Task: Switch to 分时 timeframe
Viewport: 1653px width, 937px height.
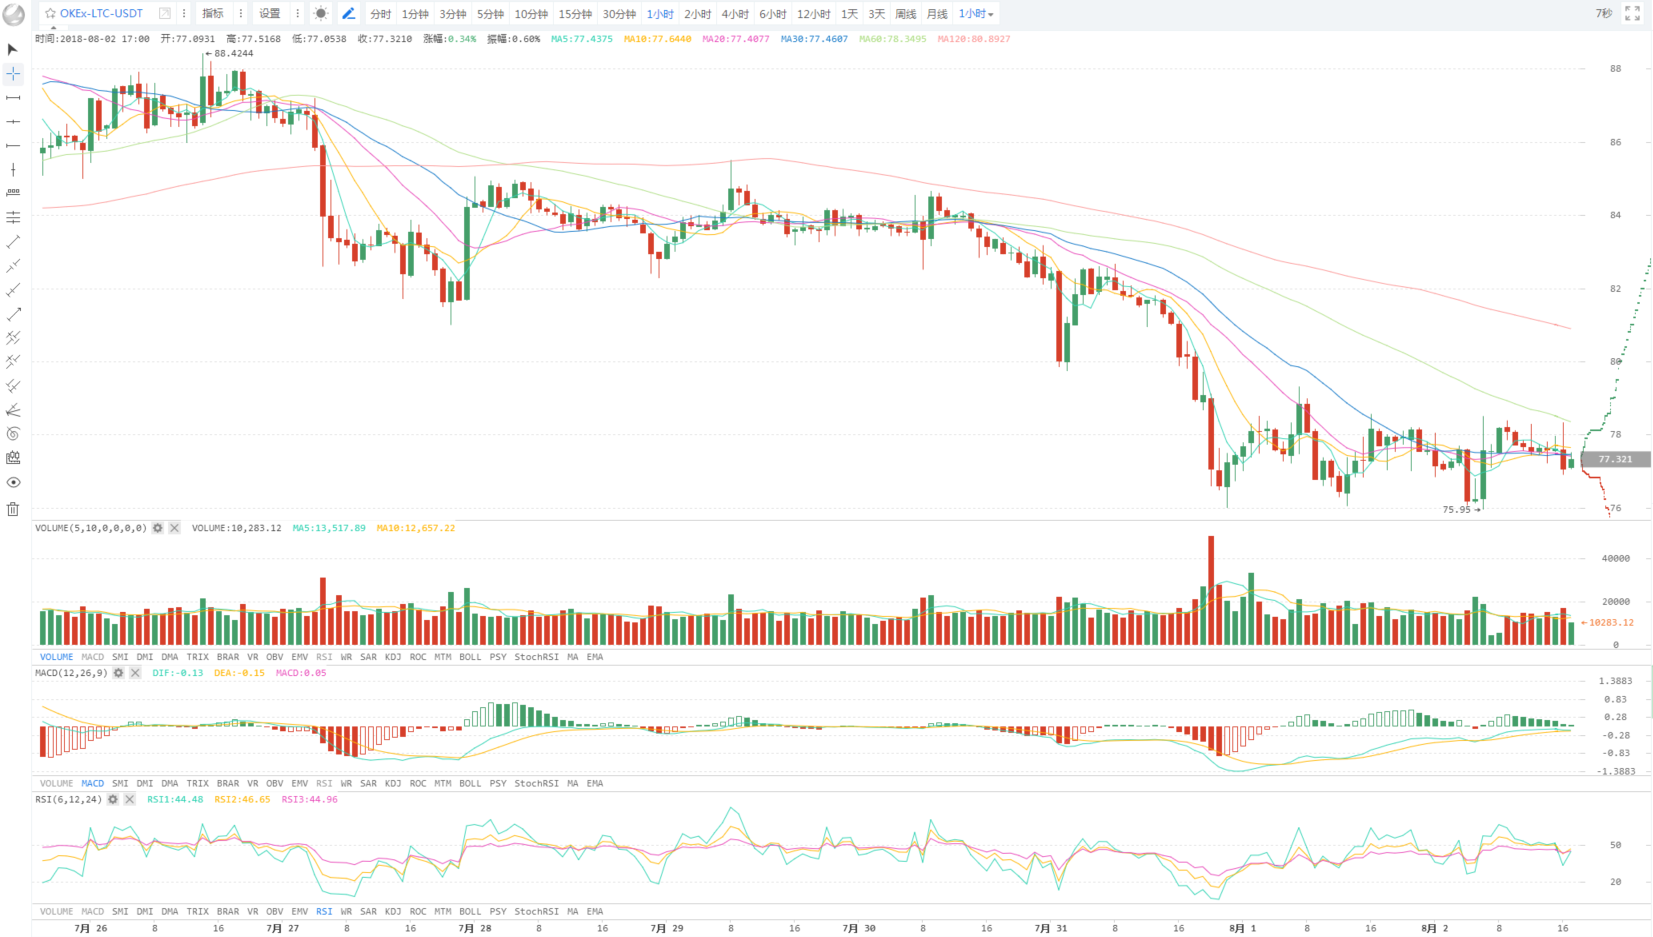Action: [x=381, y=14]
